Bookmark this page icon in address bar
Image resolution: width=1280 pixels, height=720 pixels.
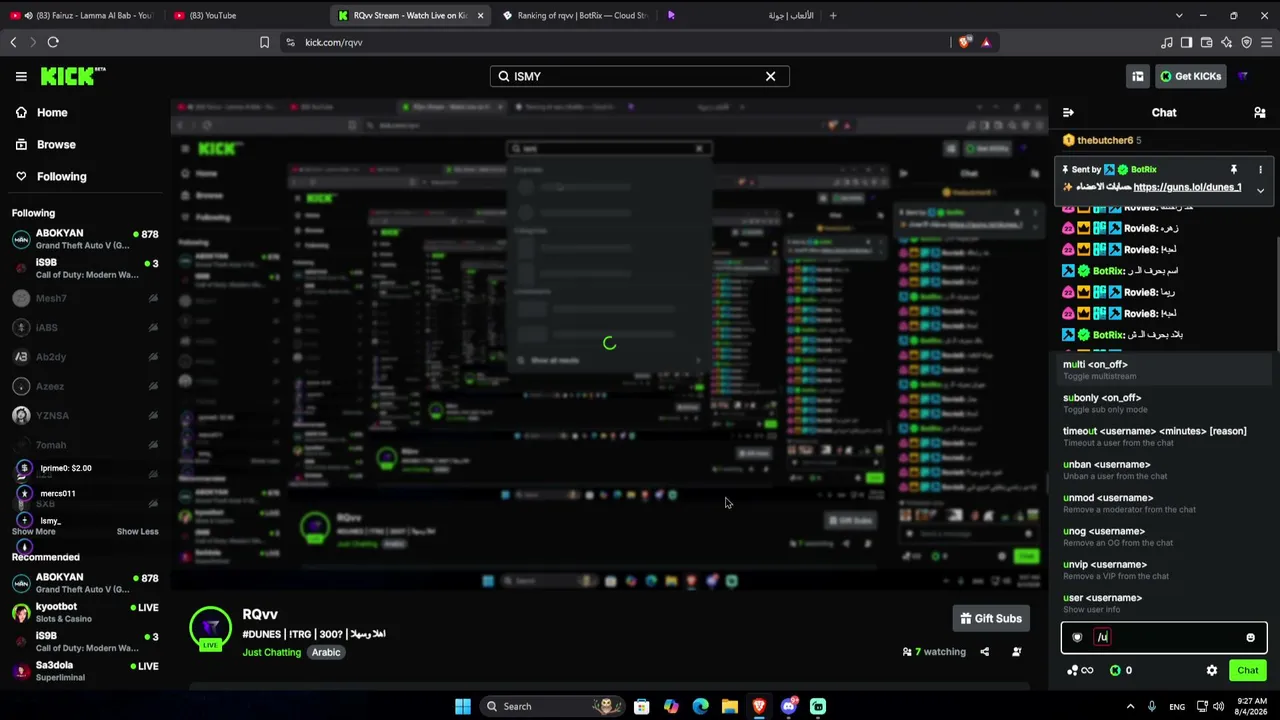264,42
